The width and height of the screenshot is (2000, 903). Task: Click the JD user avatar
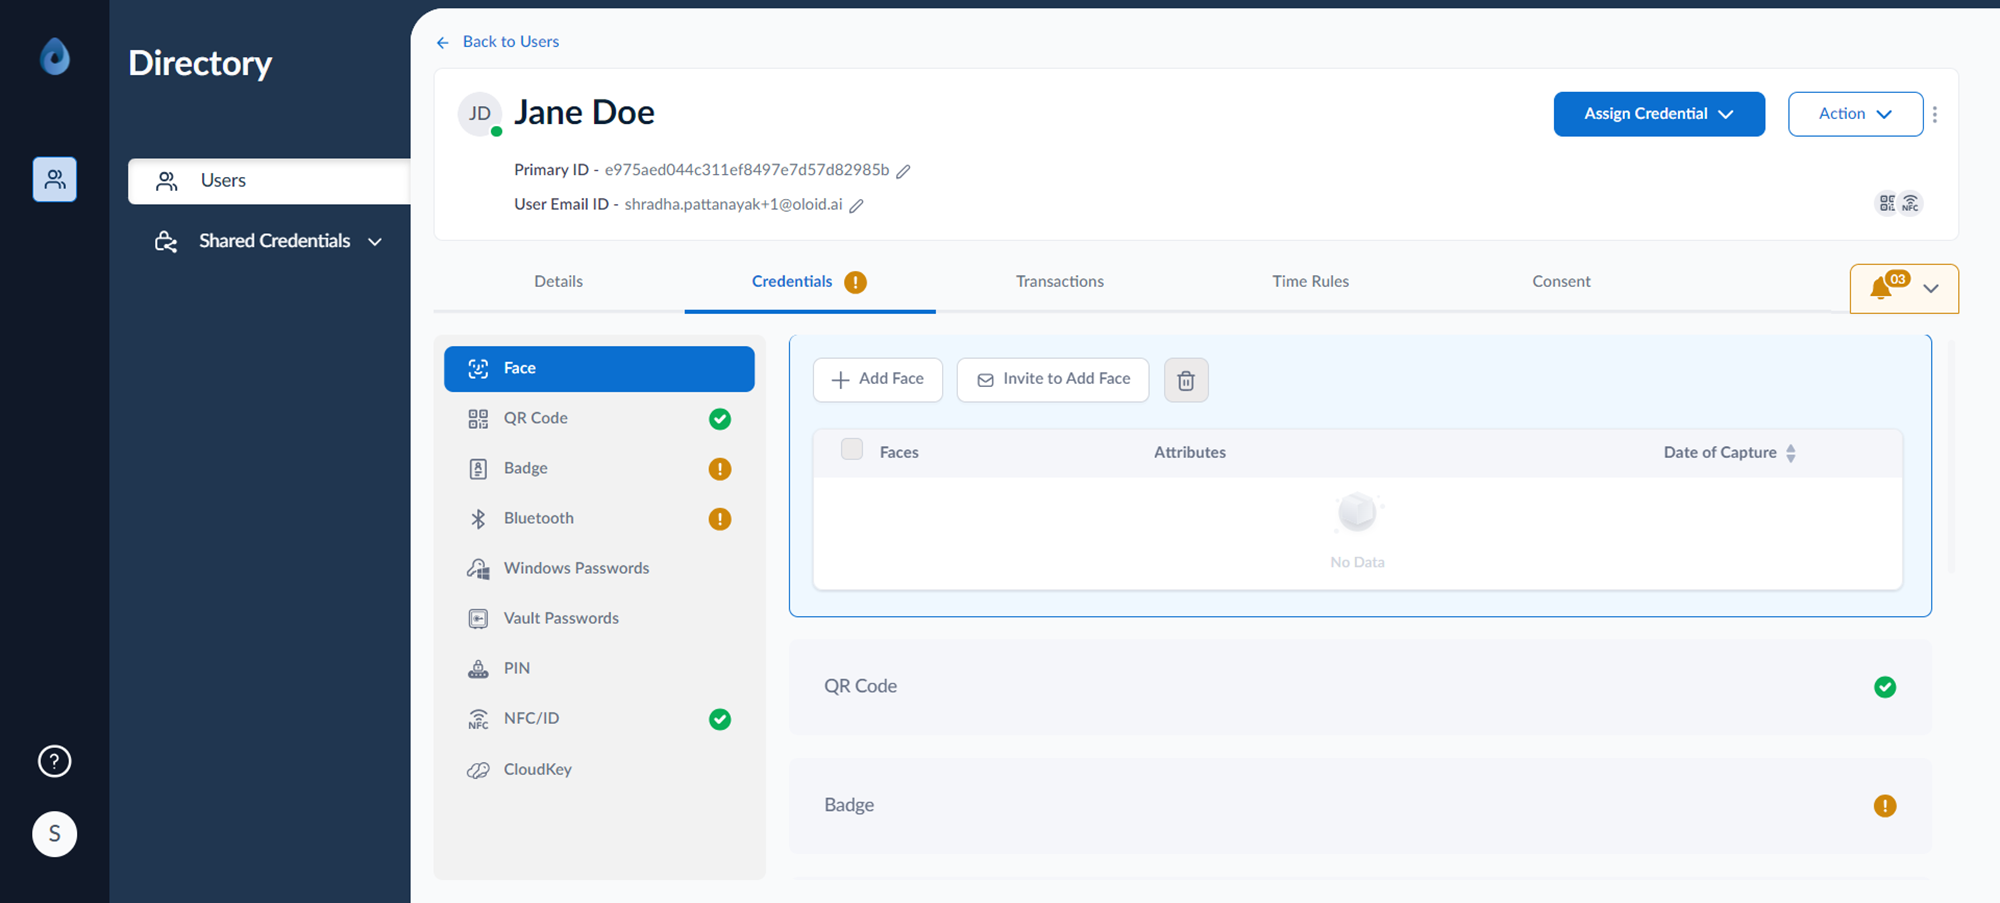click(x=480, y=114)
